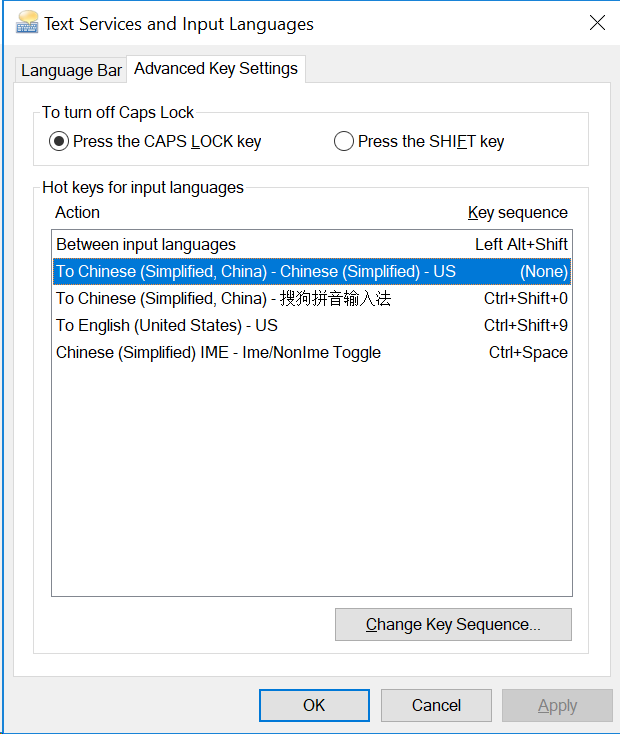Click empty area of the hot keys list
620x734 pixels.
coord(310,480)
